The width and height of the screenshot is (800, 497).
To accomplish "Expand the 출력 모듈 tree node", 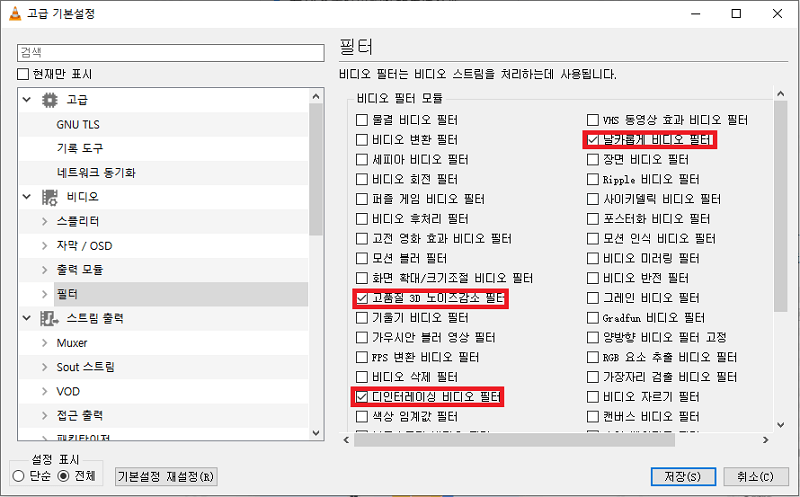I will click(44, 270).
